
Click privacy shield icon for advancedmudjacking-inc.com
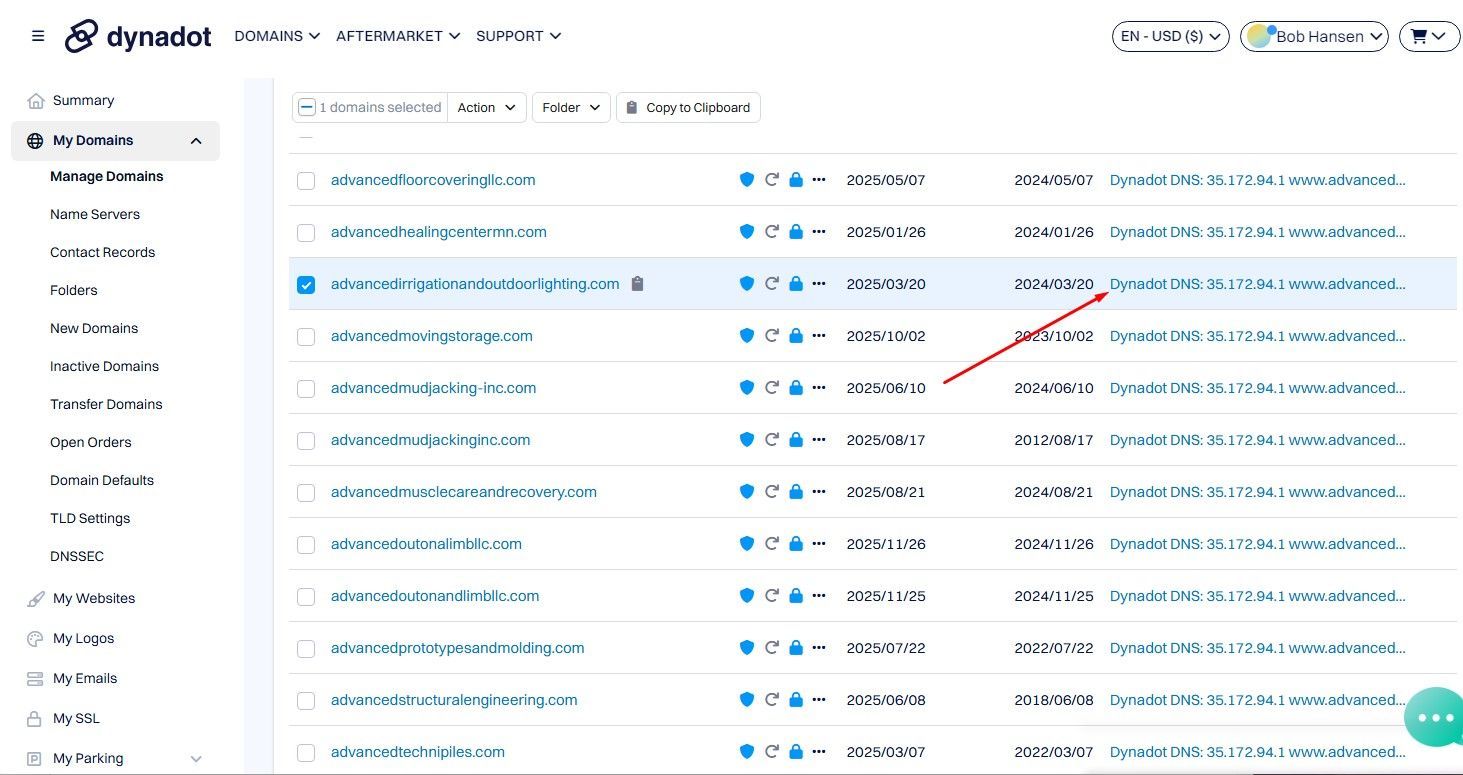click(746, 388)
